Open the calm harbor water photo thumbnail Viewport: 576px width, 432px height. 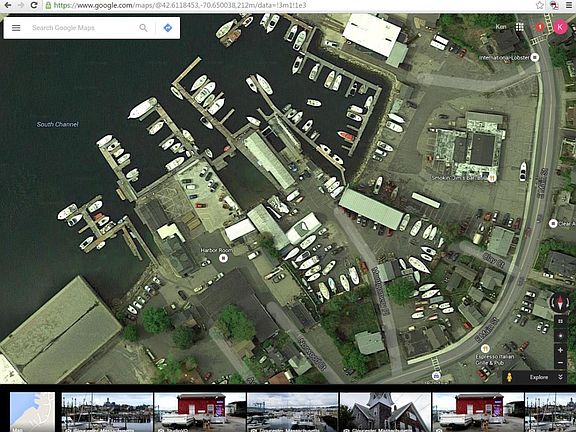click(x=292, y=412)
